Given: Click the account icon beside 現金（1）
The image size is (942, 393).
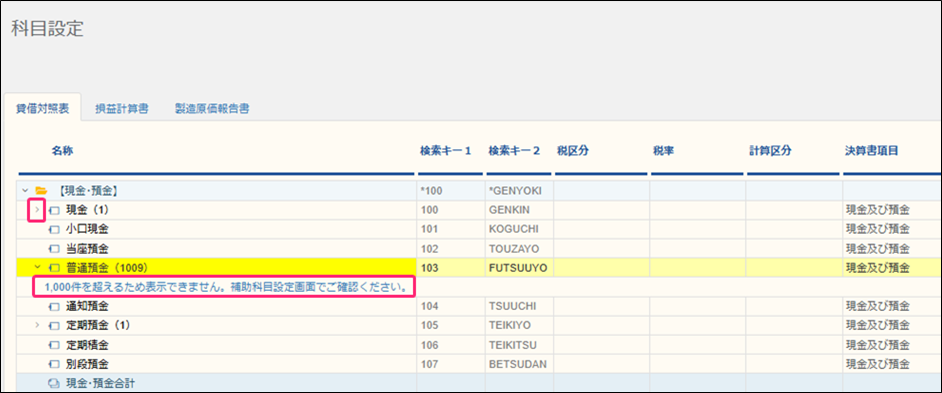Looking at the screenshot, I should pos(54,210).
